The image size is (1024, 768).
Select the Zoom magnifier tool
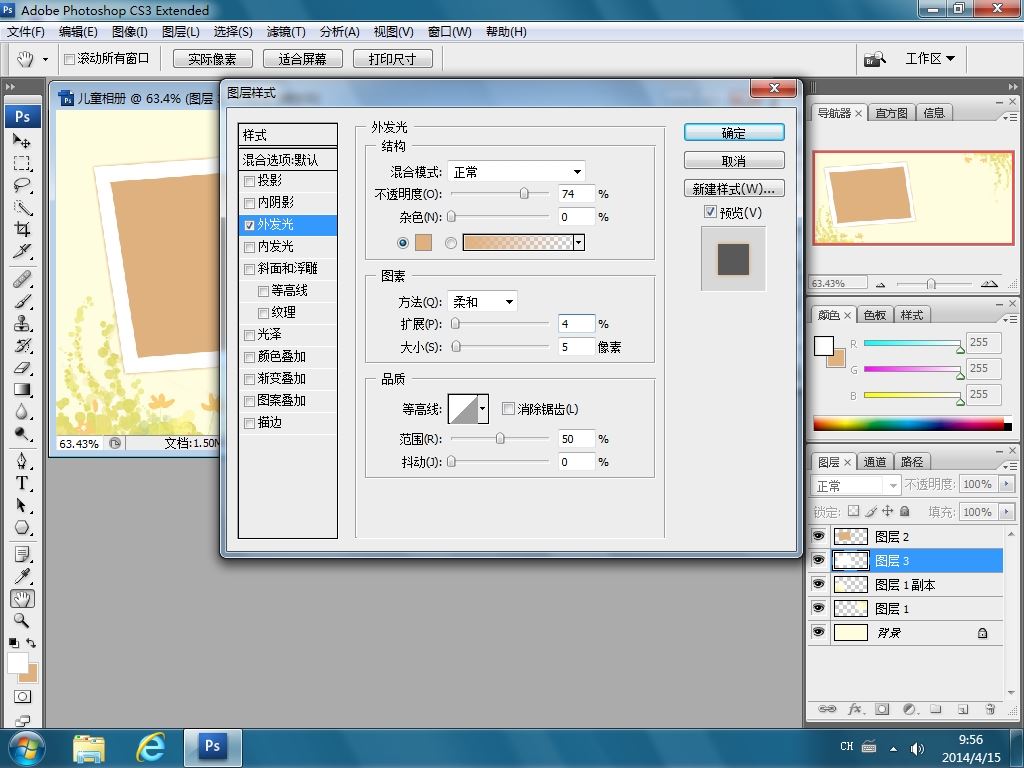[x=22, y=620]
